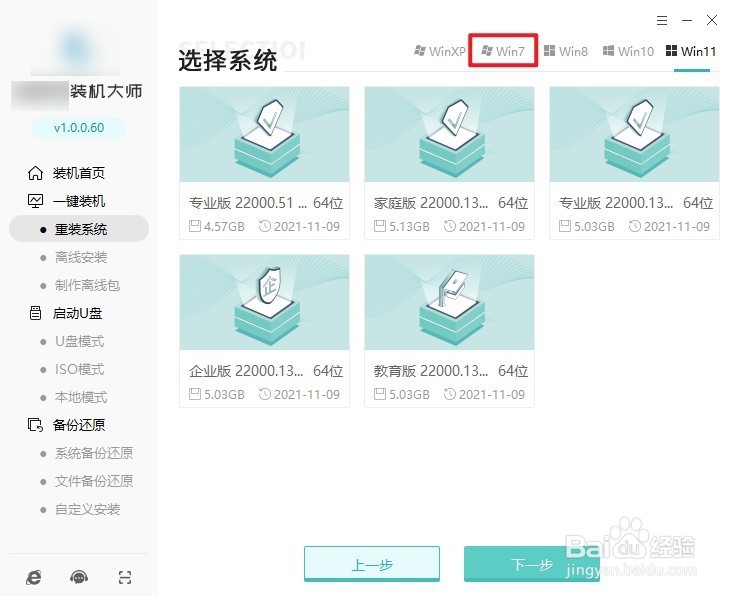
Task: Select U盘模式 in sidebar
Action: pyautogui.click(x=79, y=341)
